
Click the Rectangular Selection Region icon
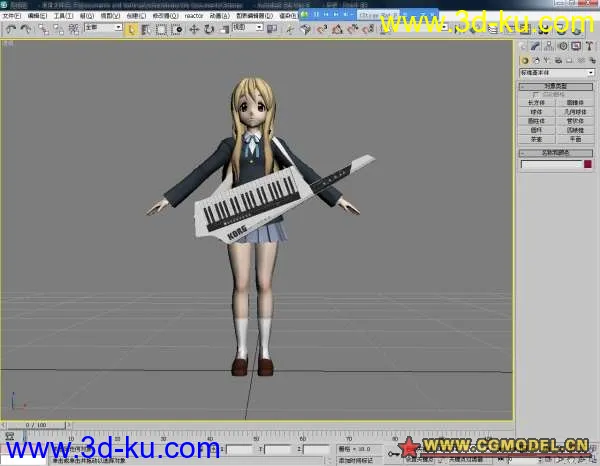click(161, 29)
